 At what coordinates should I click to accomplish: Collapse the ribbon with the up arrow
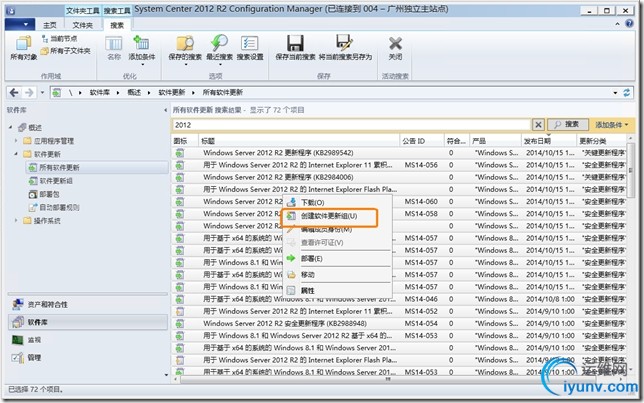[617, 24]
